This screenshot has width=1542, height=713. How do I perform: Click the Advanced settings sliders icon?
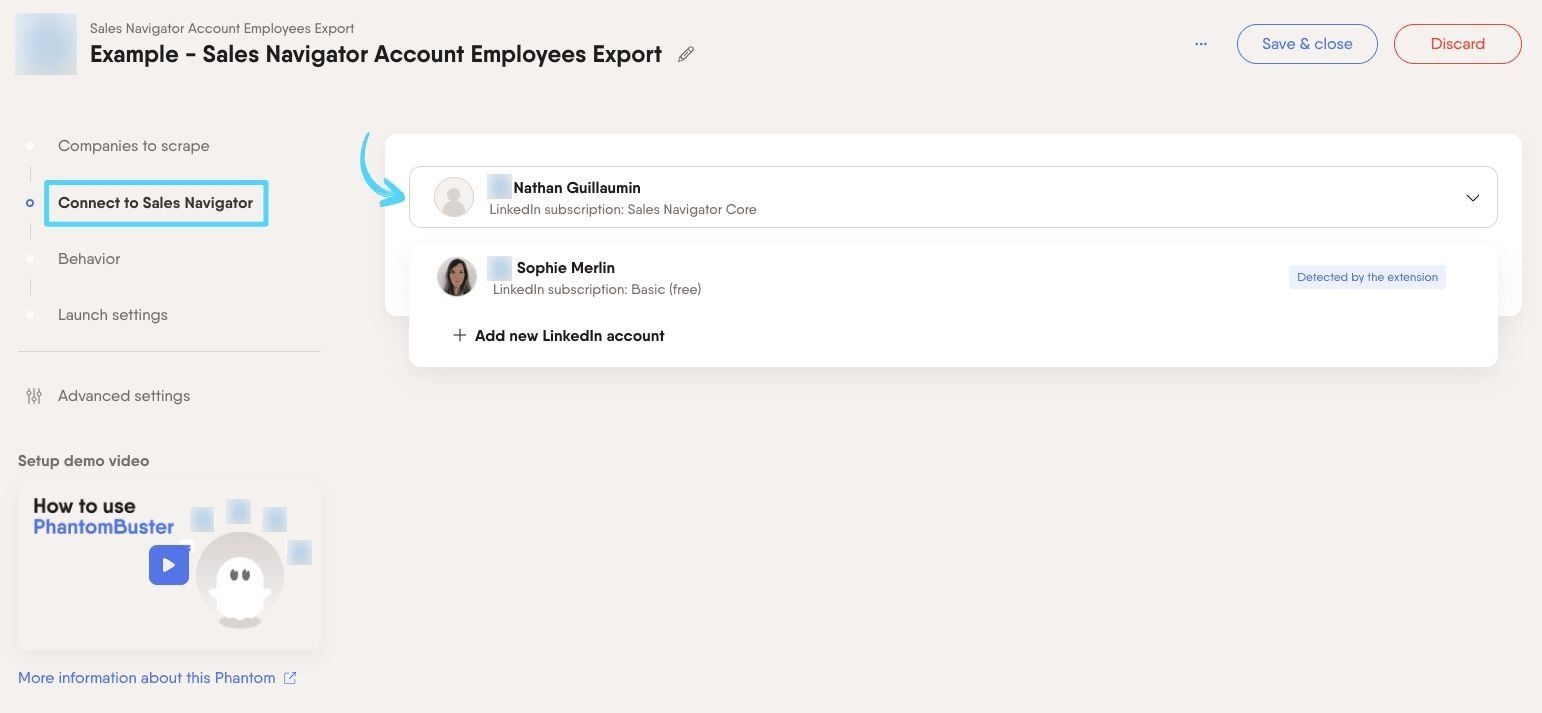click(34, 396)
